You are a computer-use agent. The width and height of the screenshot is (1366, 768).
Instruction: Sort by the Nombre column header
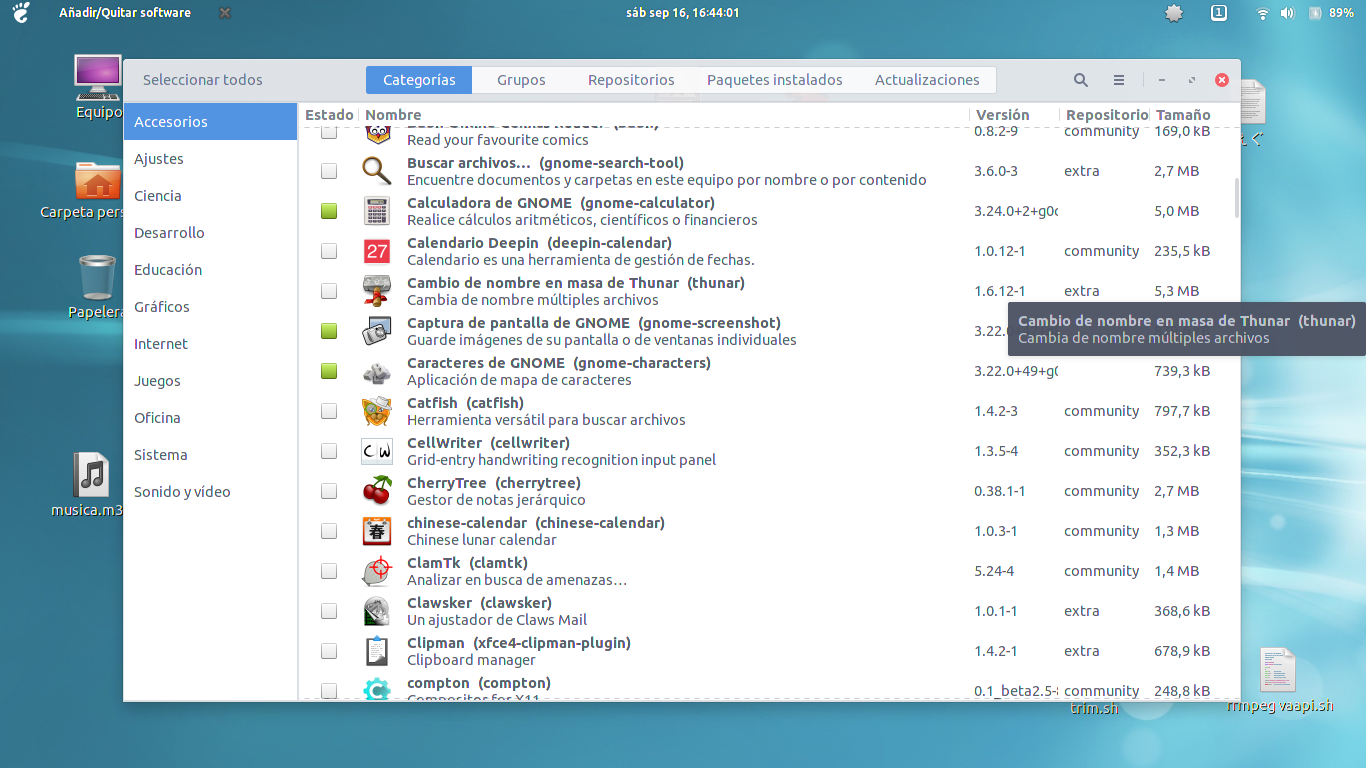[664, 115]
